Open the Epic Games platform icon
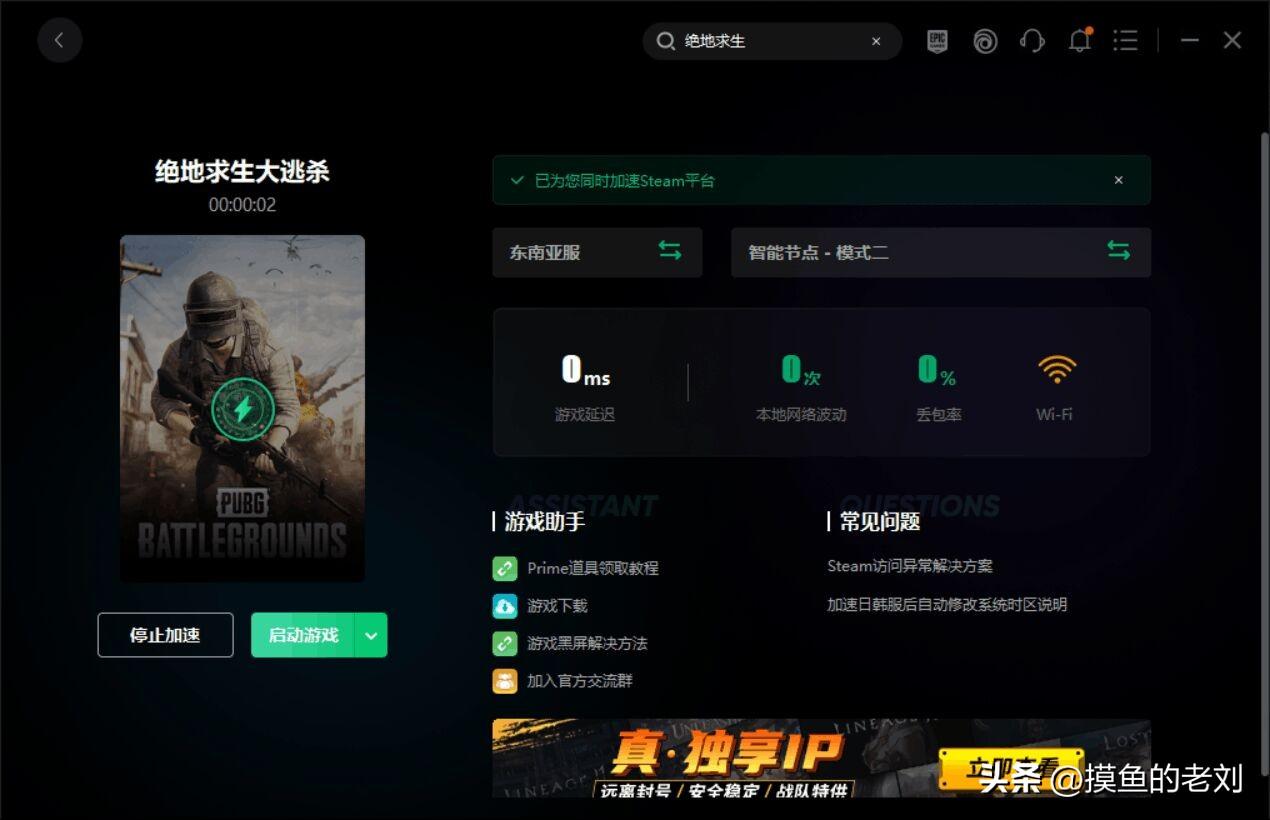This screenshot has height=820, width=1270. [937, 41]
